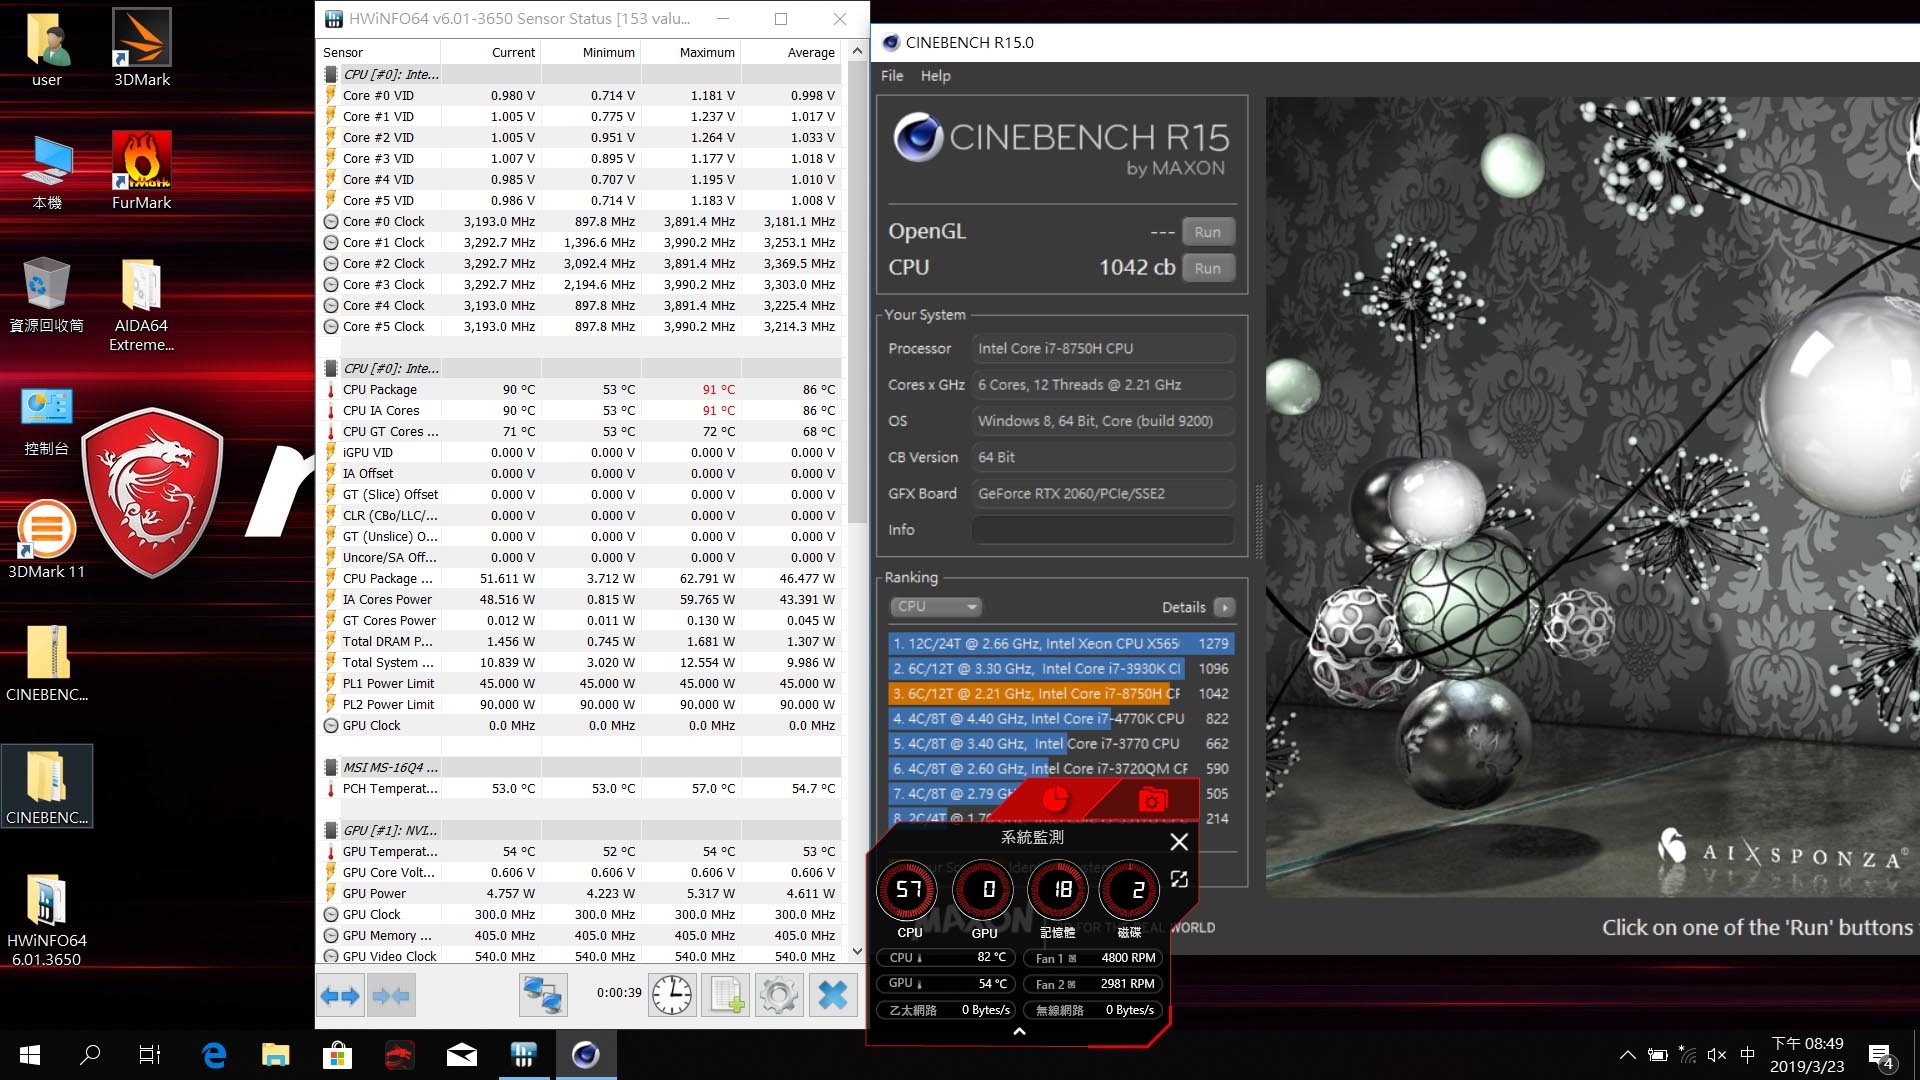Open Microsoft Edge from taskbar

point(214,1055)
